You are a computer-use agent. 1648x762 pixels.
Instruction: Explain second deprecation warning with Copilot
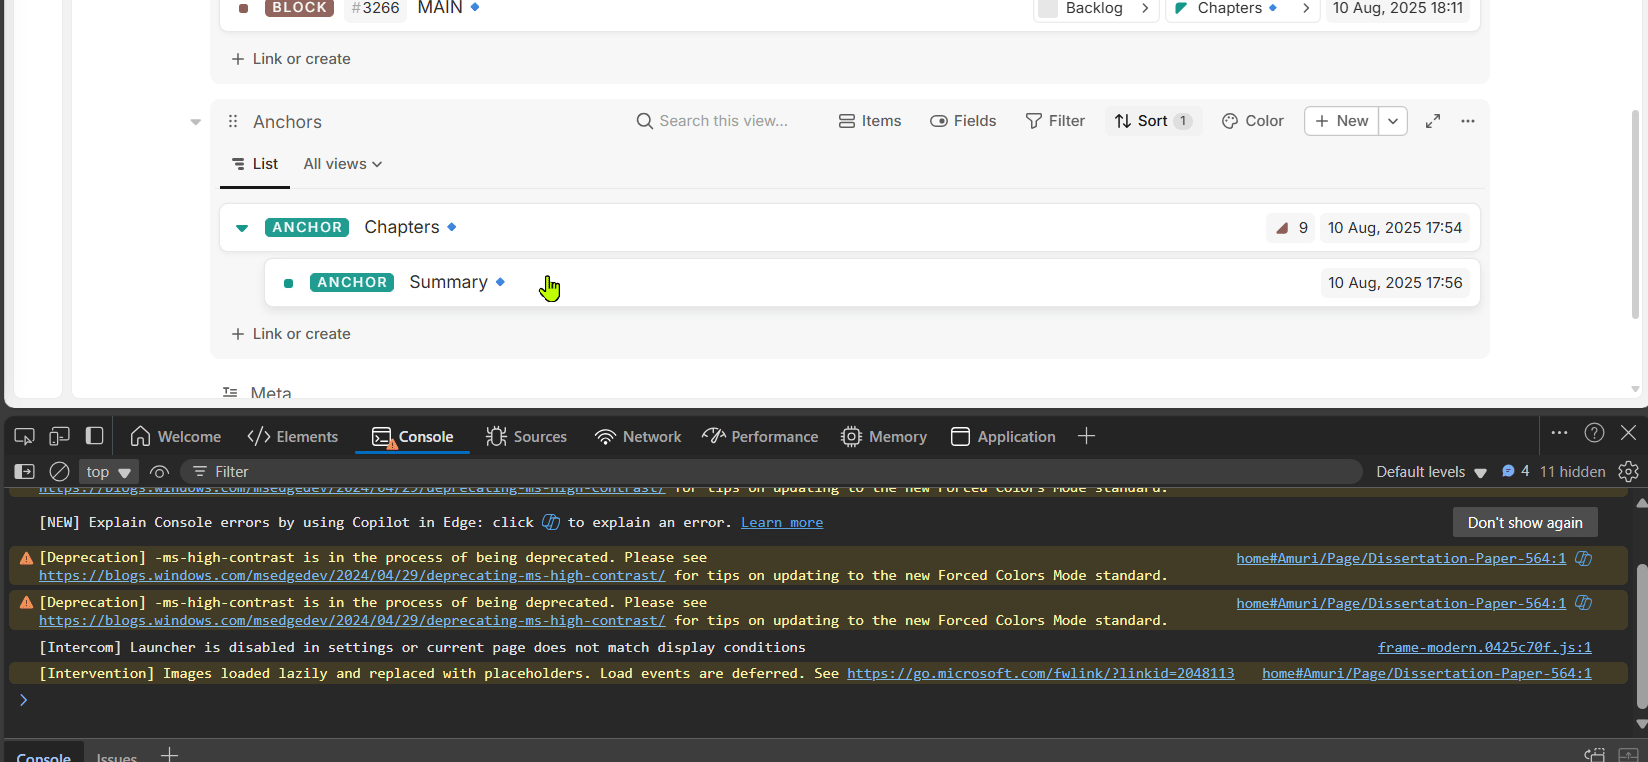[1584, 603]
